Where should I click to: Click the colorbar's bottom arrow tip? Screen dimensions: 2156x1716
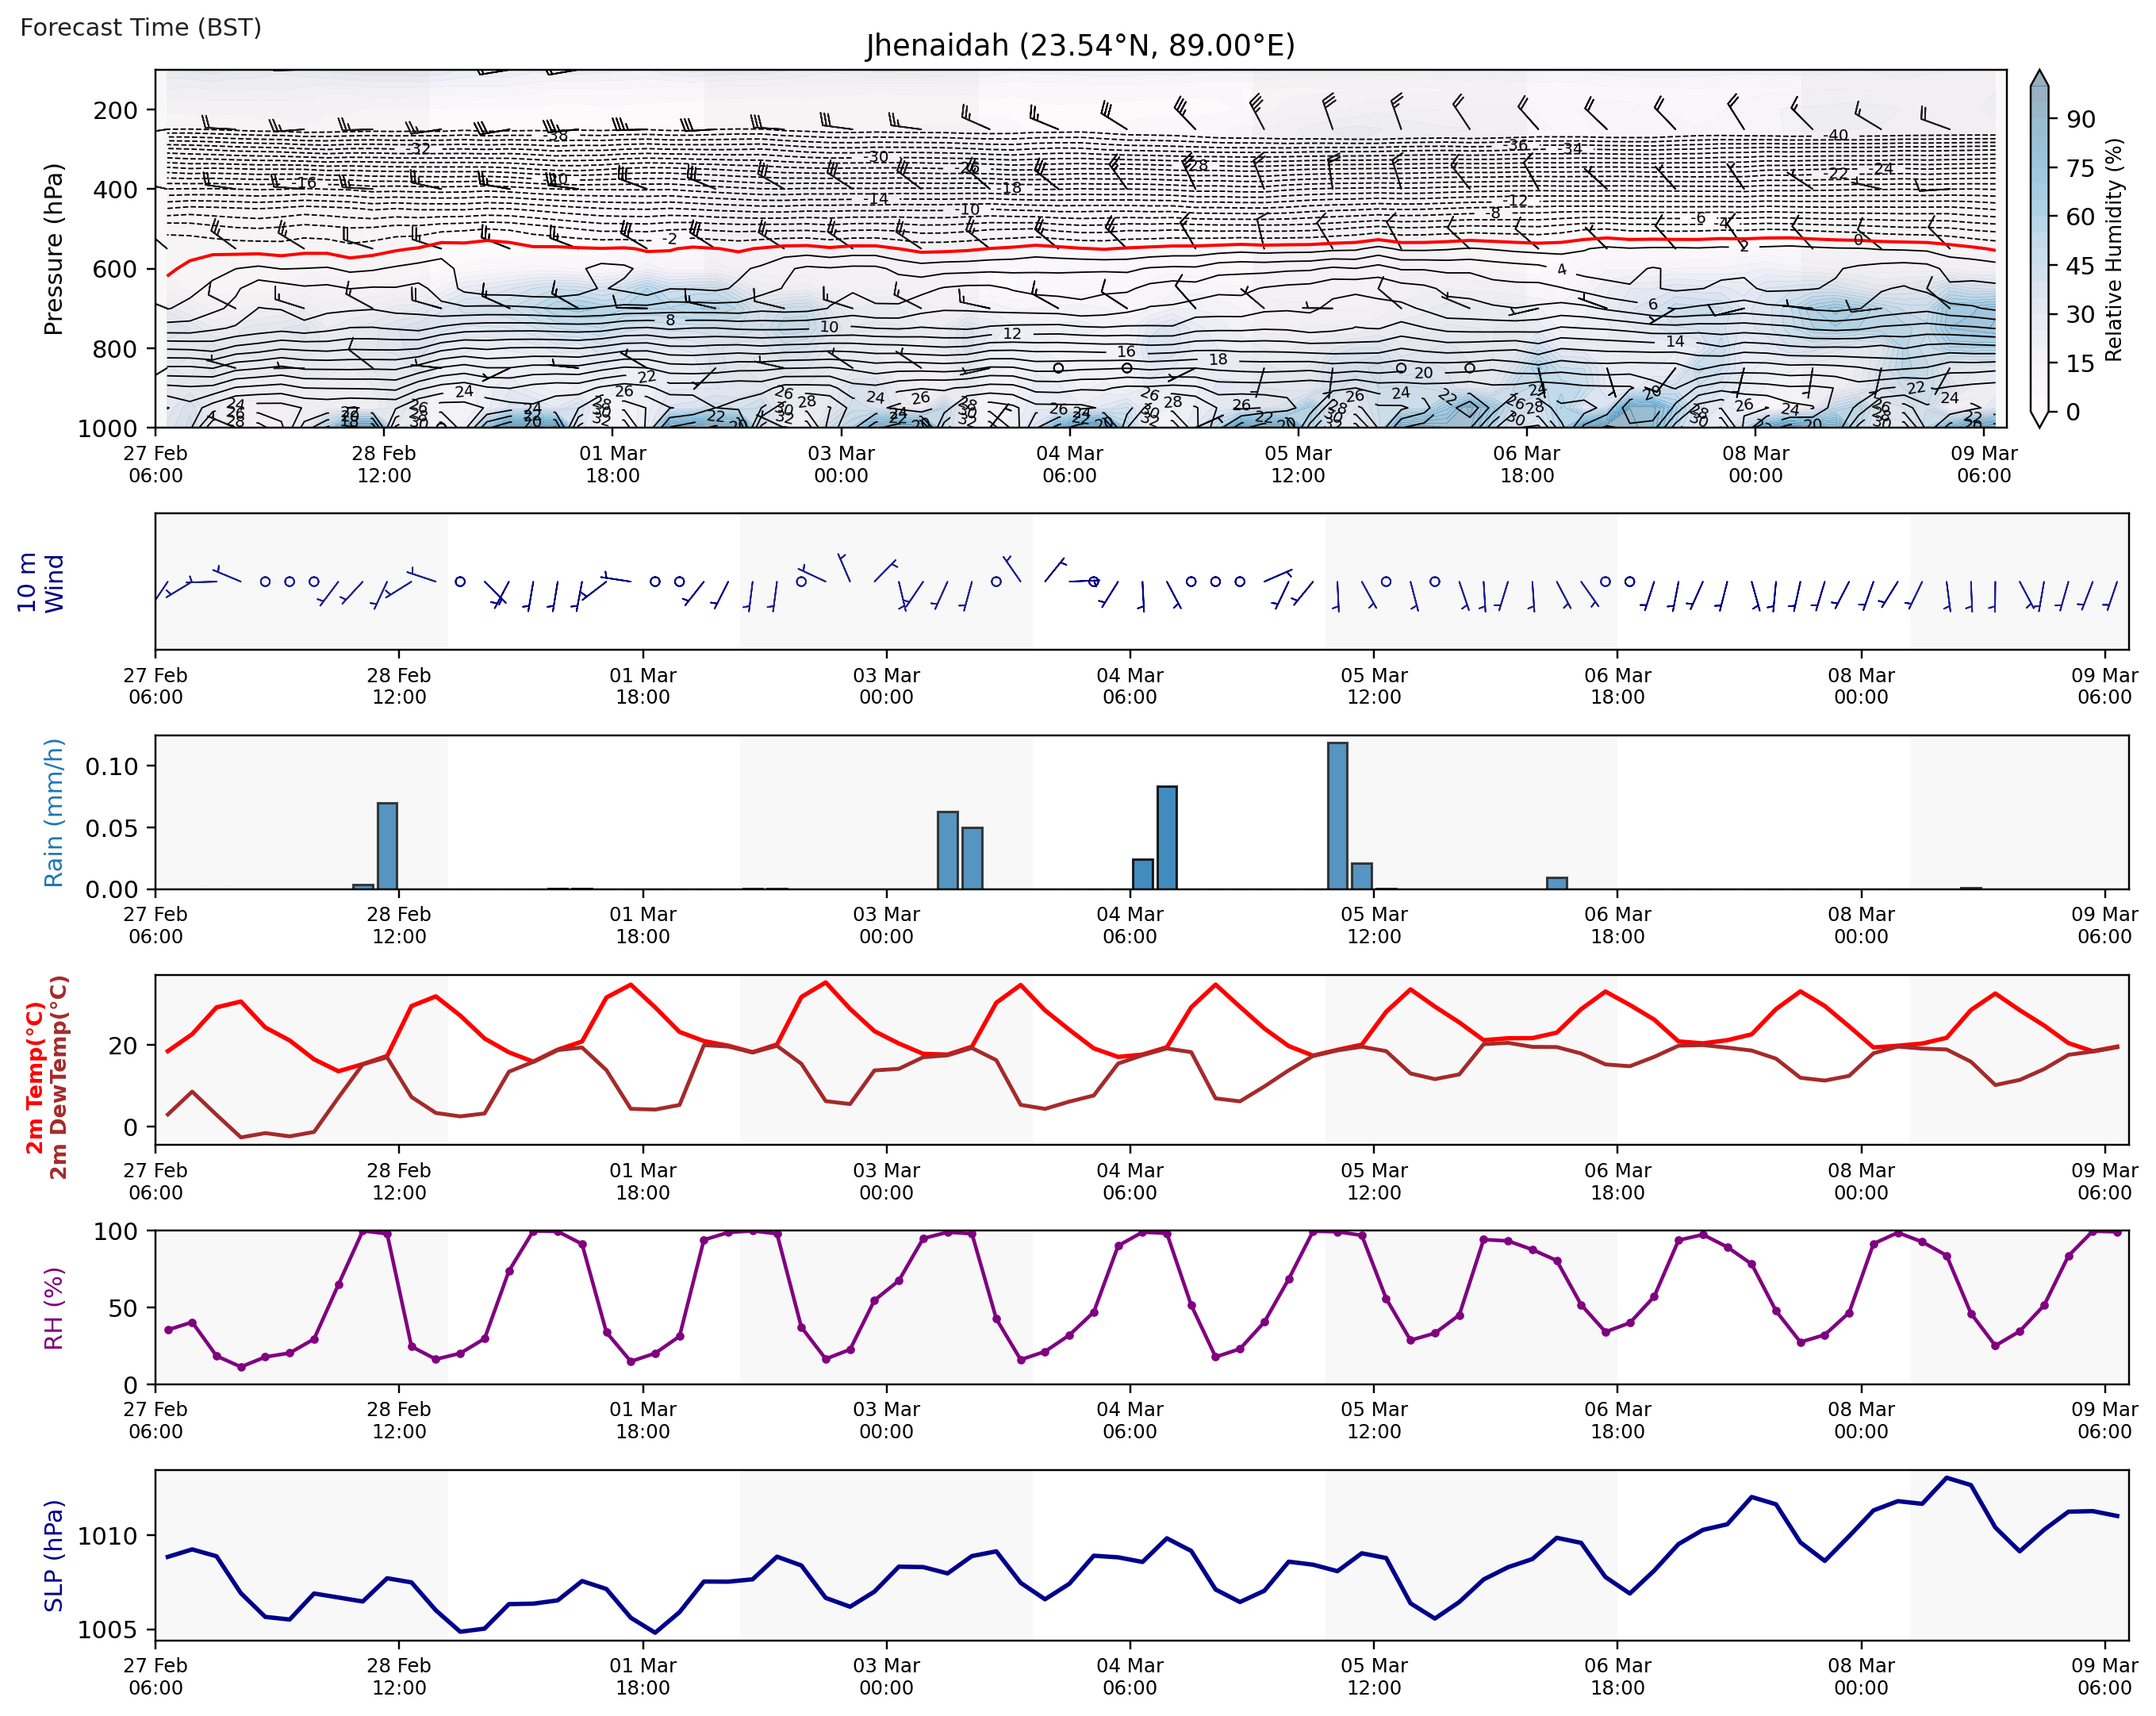click(2040, 425)
